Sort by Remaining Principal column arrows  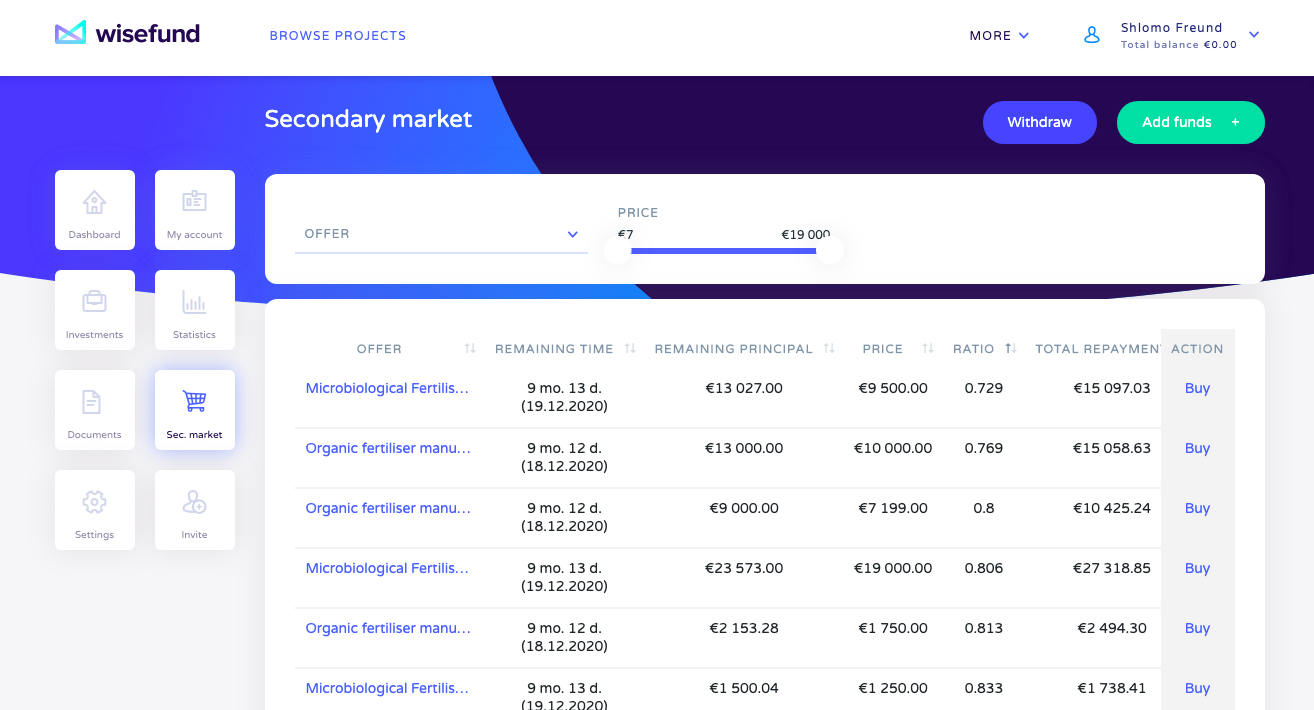(829, 349)
